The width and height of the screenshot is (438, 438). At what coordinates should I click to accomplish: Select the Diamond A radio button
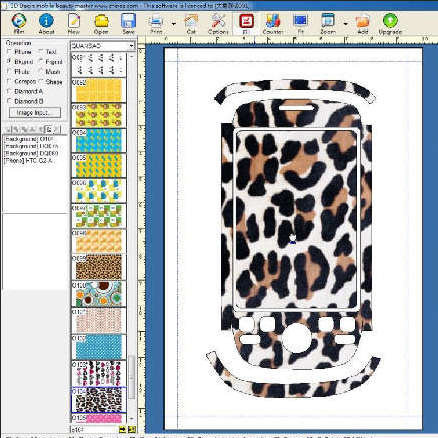click(x=9, y=91)
